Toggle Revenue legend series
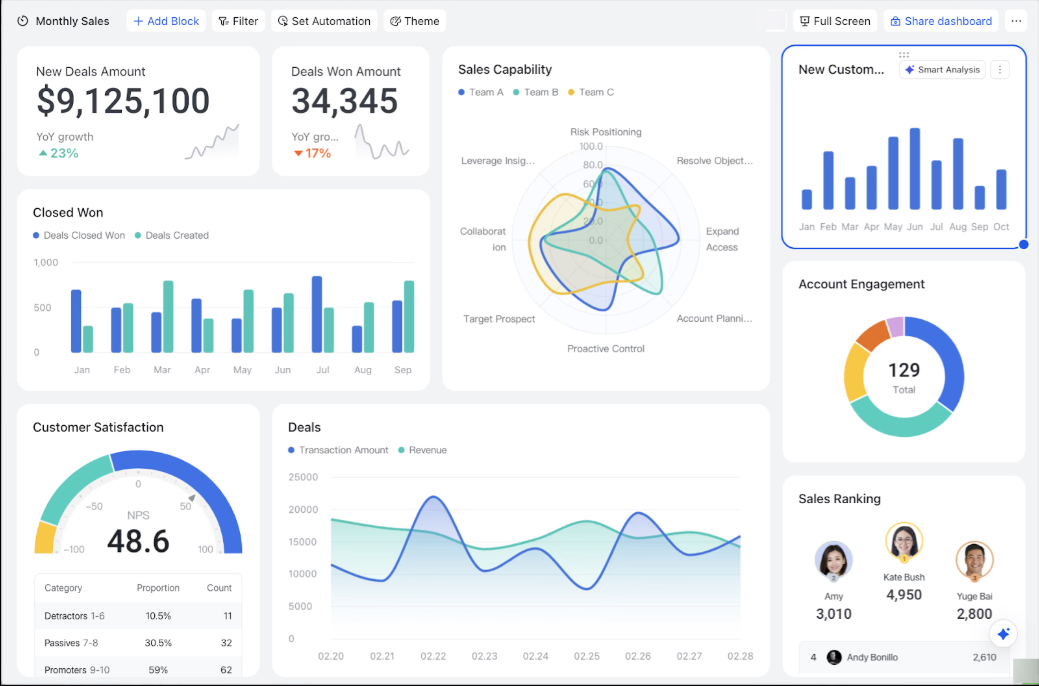Viewport: 1039px width, 686px height. (x=423, y=450)
